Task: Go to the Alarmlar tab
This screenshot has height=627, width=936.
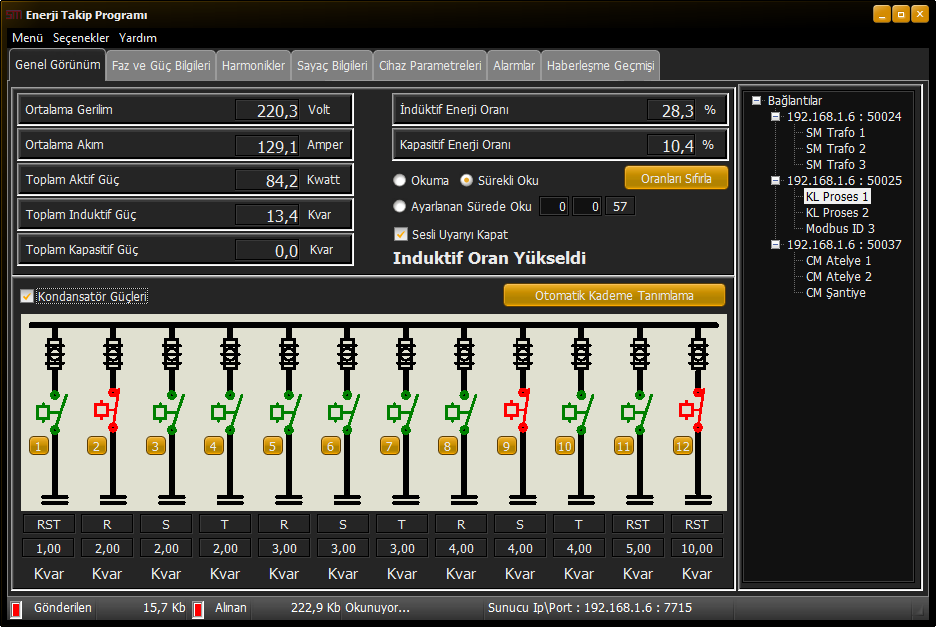Action: [x=514, y=66]
